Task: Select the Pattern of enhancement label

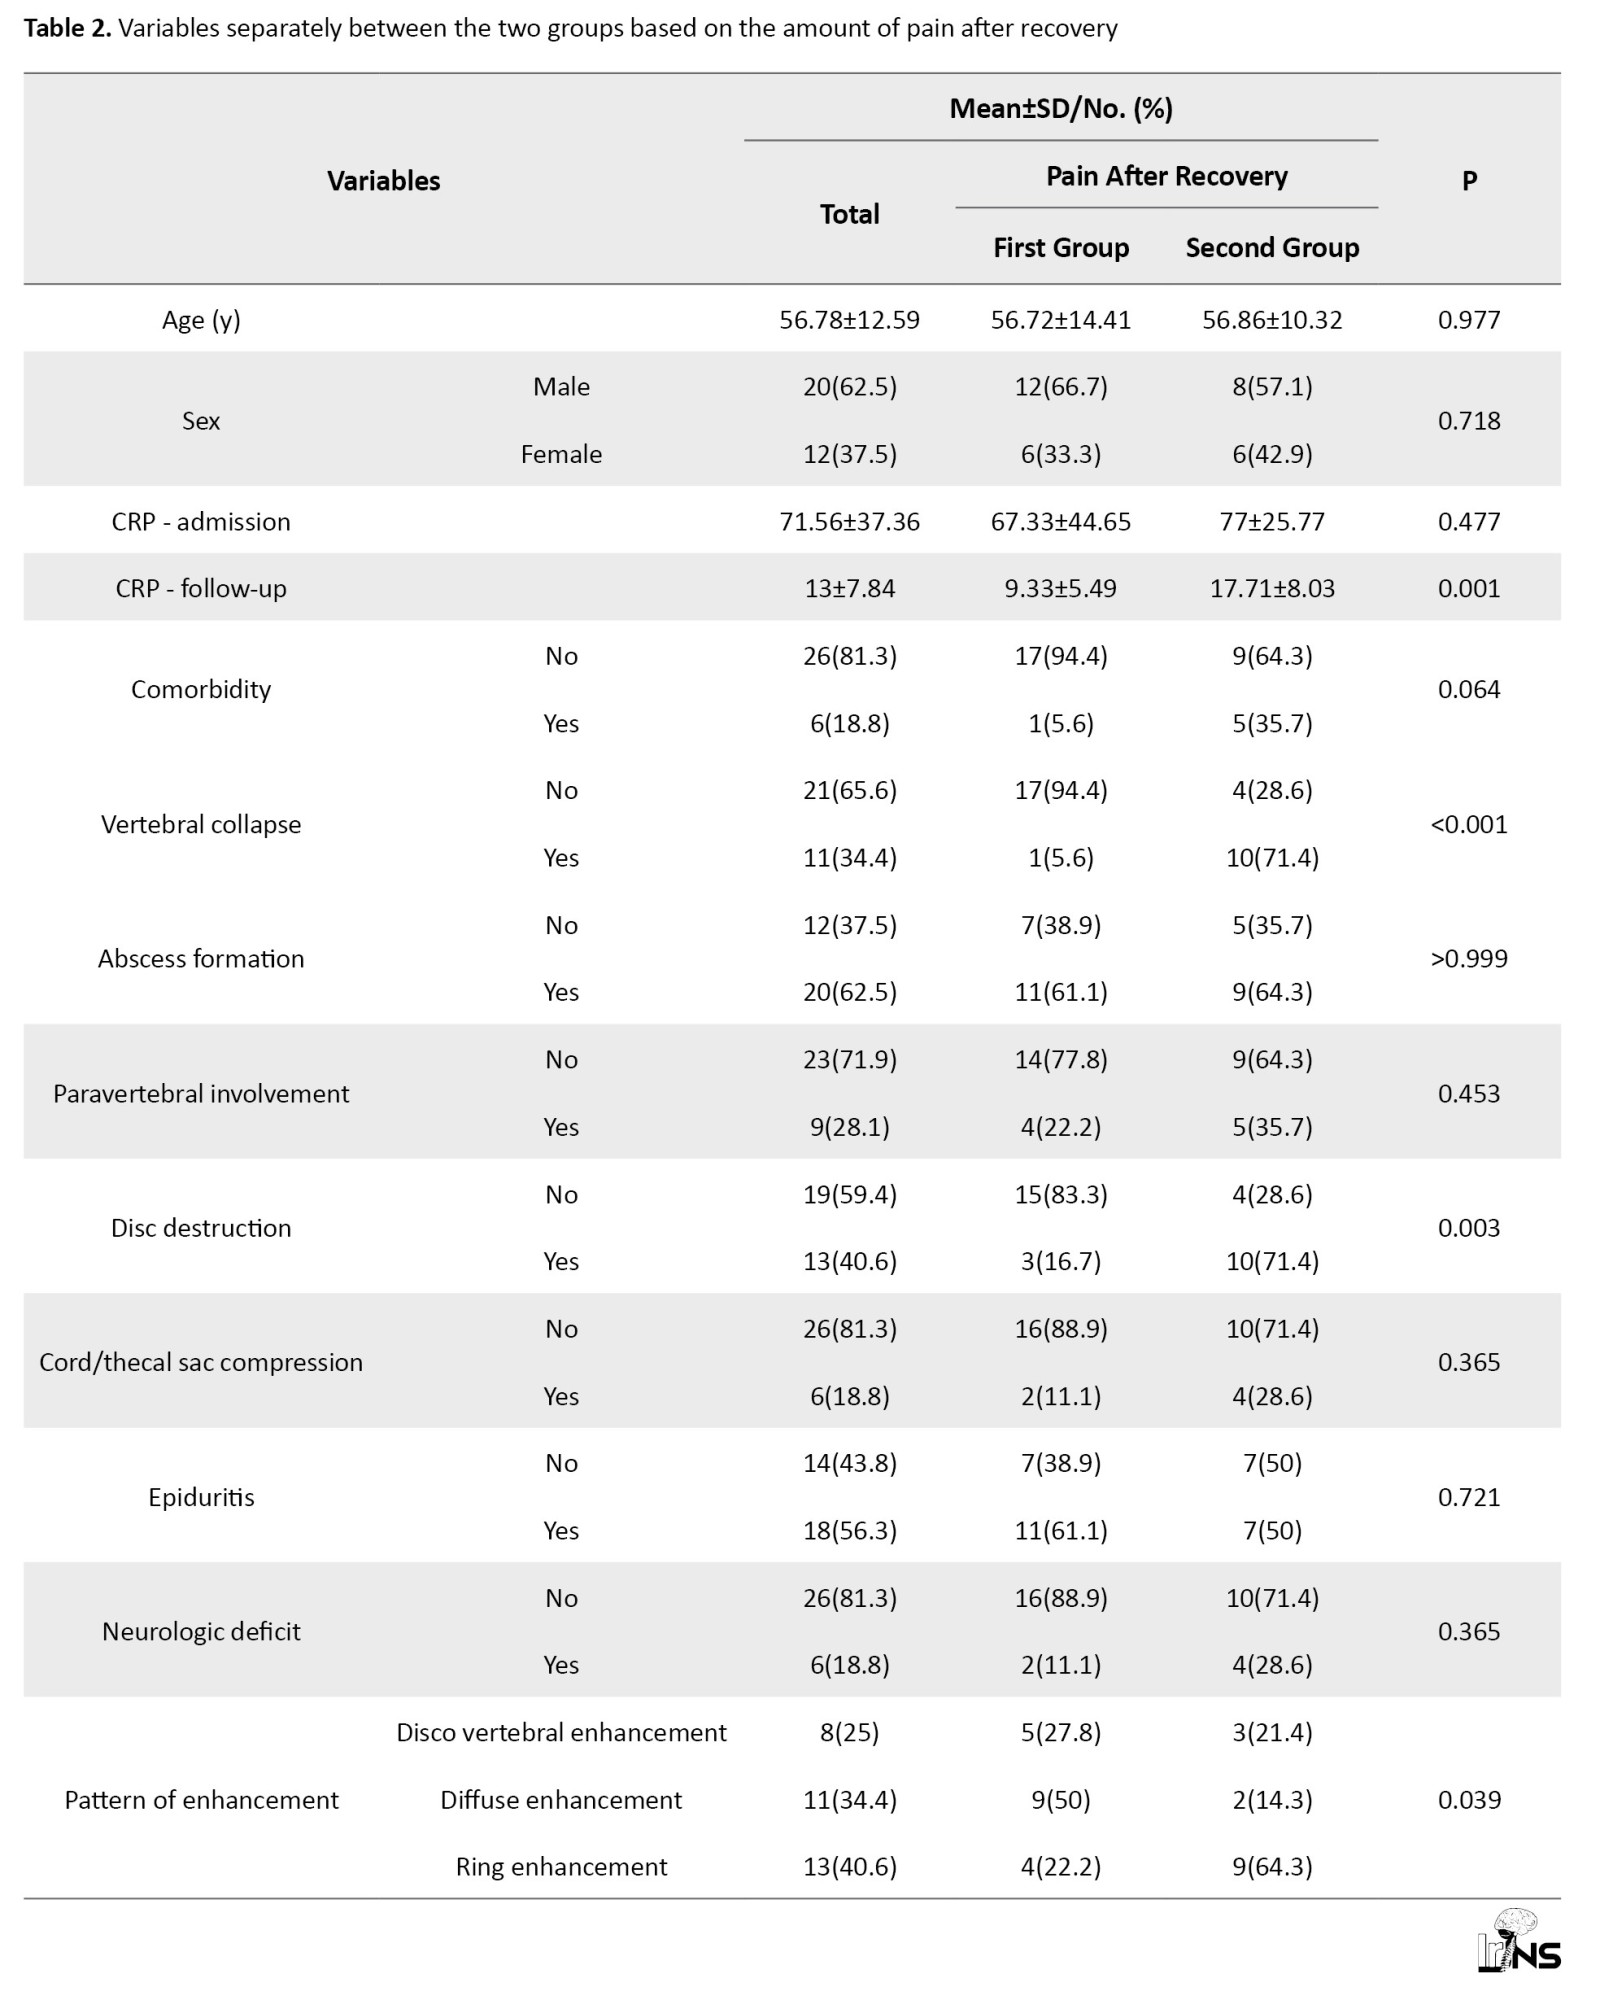Action: tap(201, 1800)
